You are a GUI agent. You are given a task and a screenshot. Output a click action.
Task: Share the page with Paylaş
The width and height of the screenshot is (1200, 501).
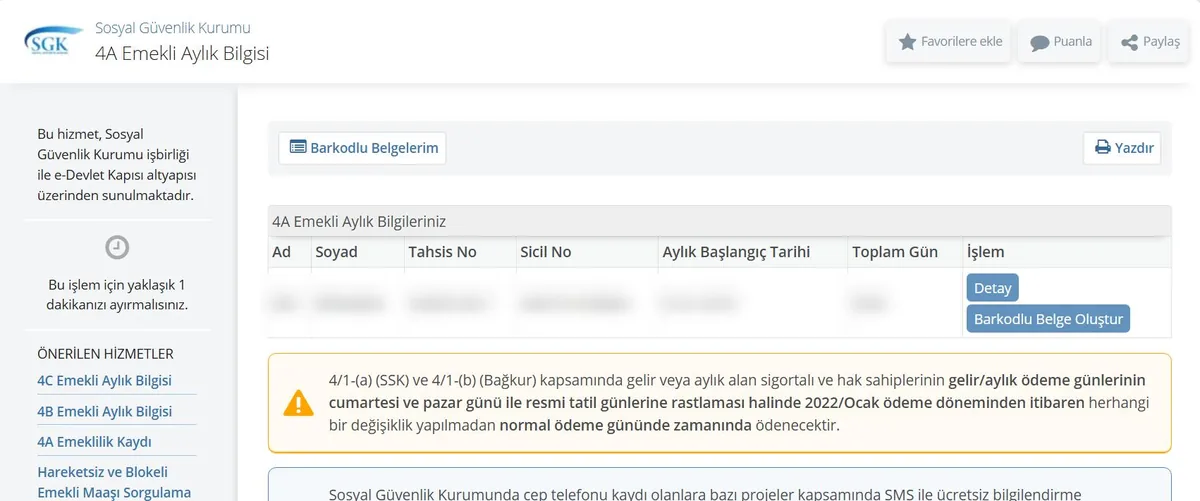1148,42
